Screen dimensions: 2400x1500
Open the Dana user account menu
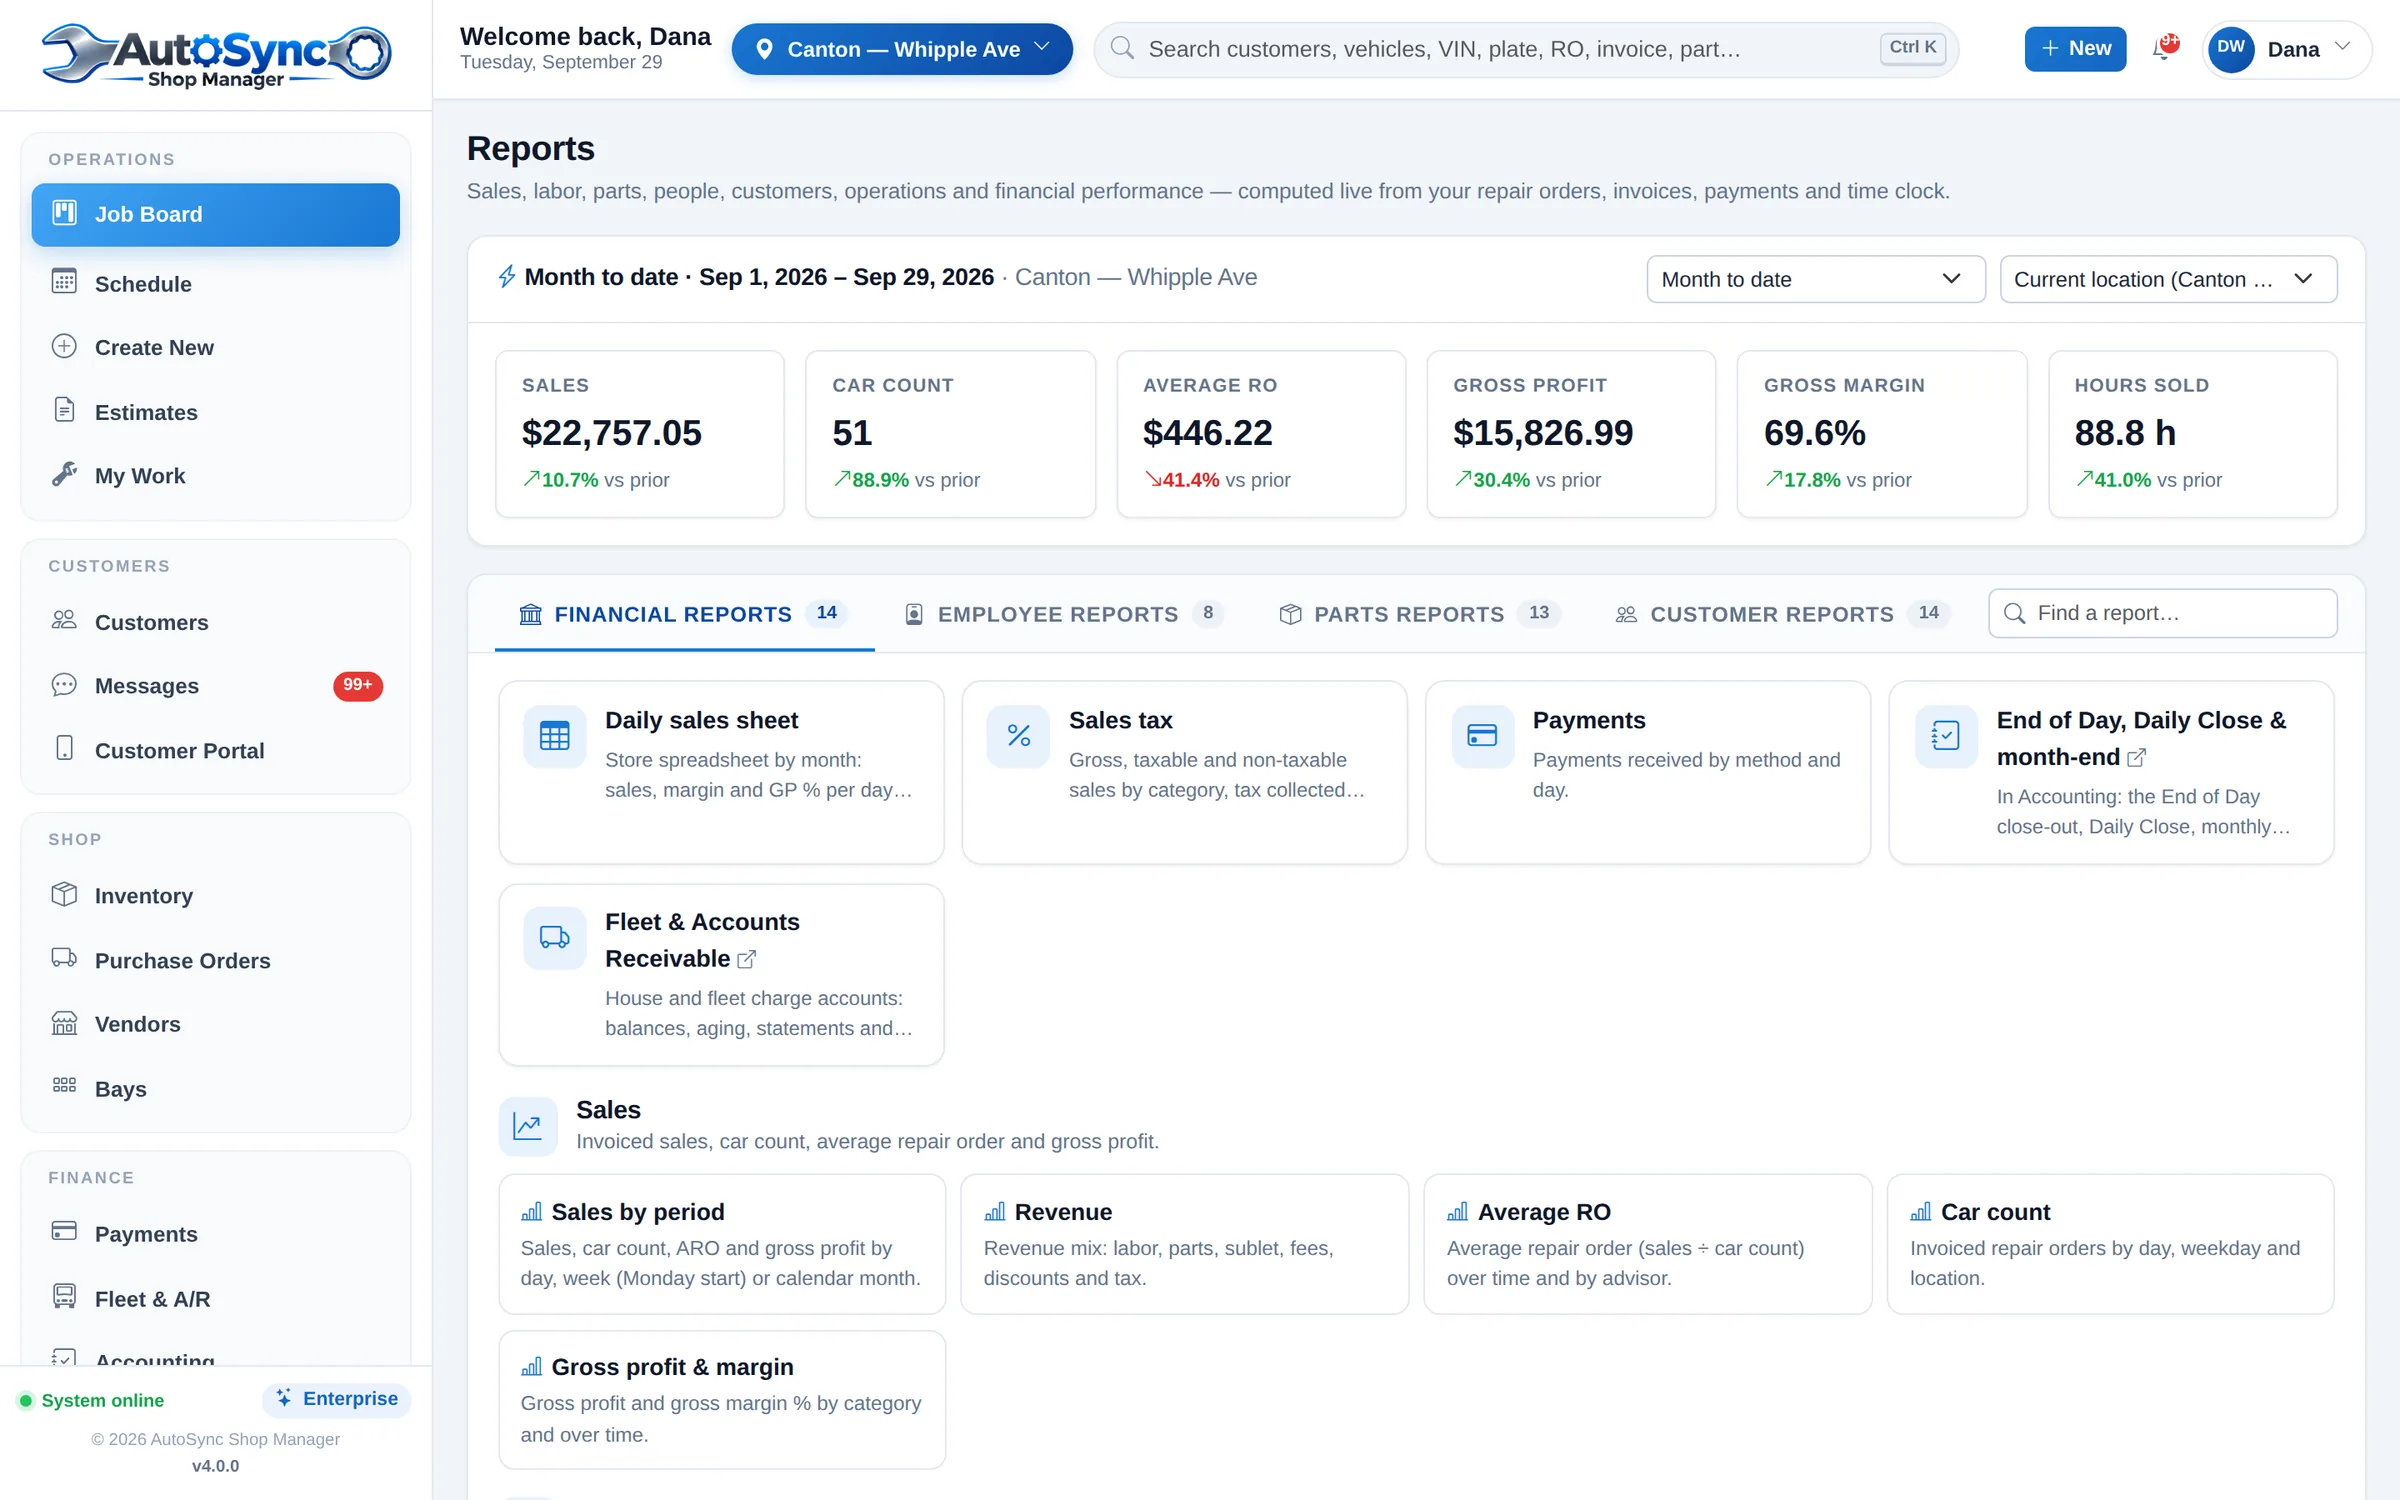[2285, 49]
